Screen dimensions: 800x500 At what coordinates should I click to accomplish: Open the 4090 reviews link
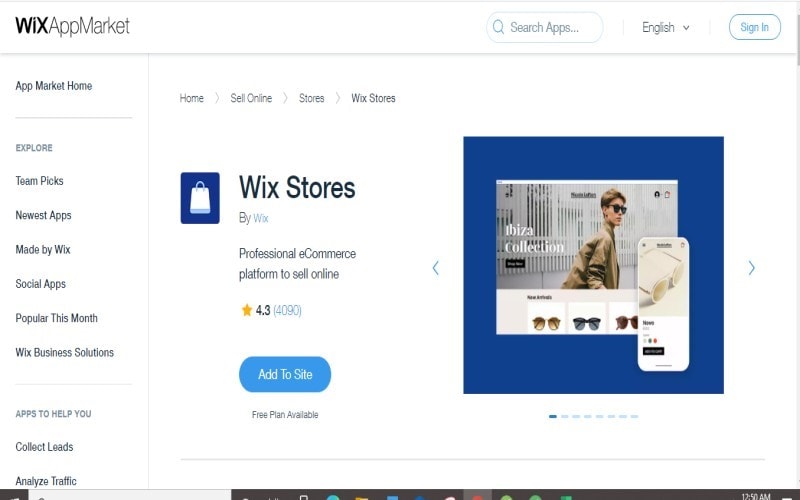287,310
